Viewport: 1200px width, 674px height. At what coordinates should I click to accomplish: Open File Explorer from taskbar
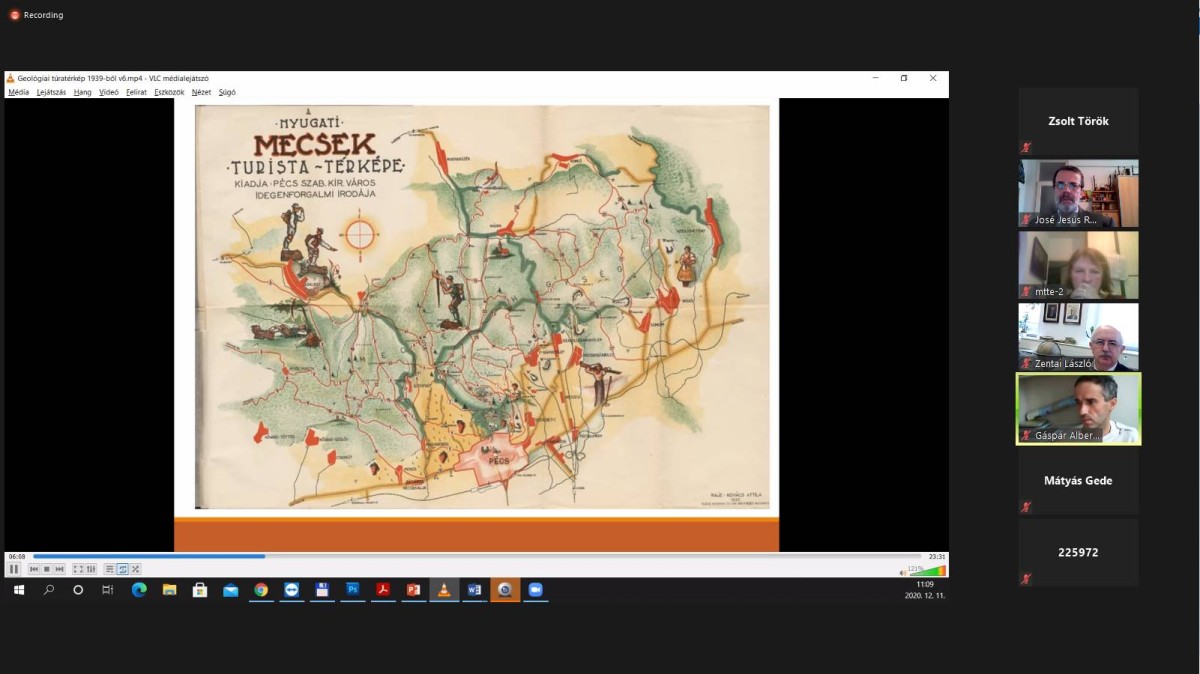point(169,590)
